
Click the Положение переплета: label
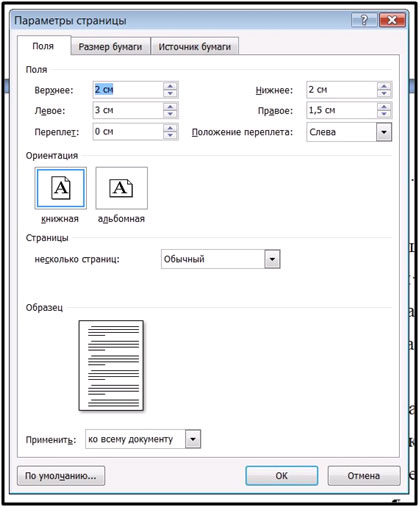tap(242, 132)
